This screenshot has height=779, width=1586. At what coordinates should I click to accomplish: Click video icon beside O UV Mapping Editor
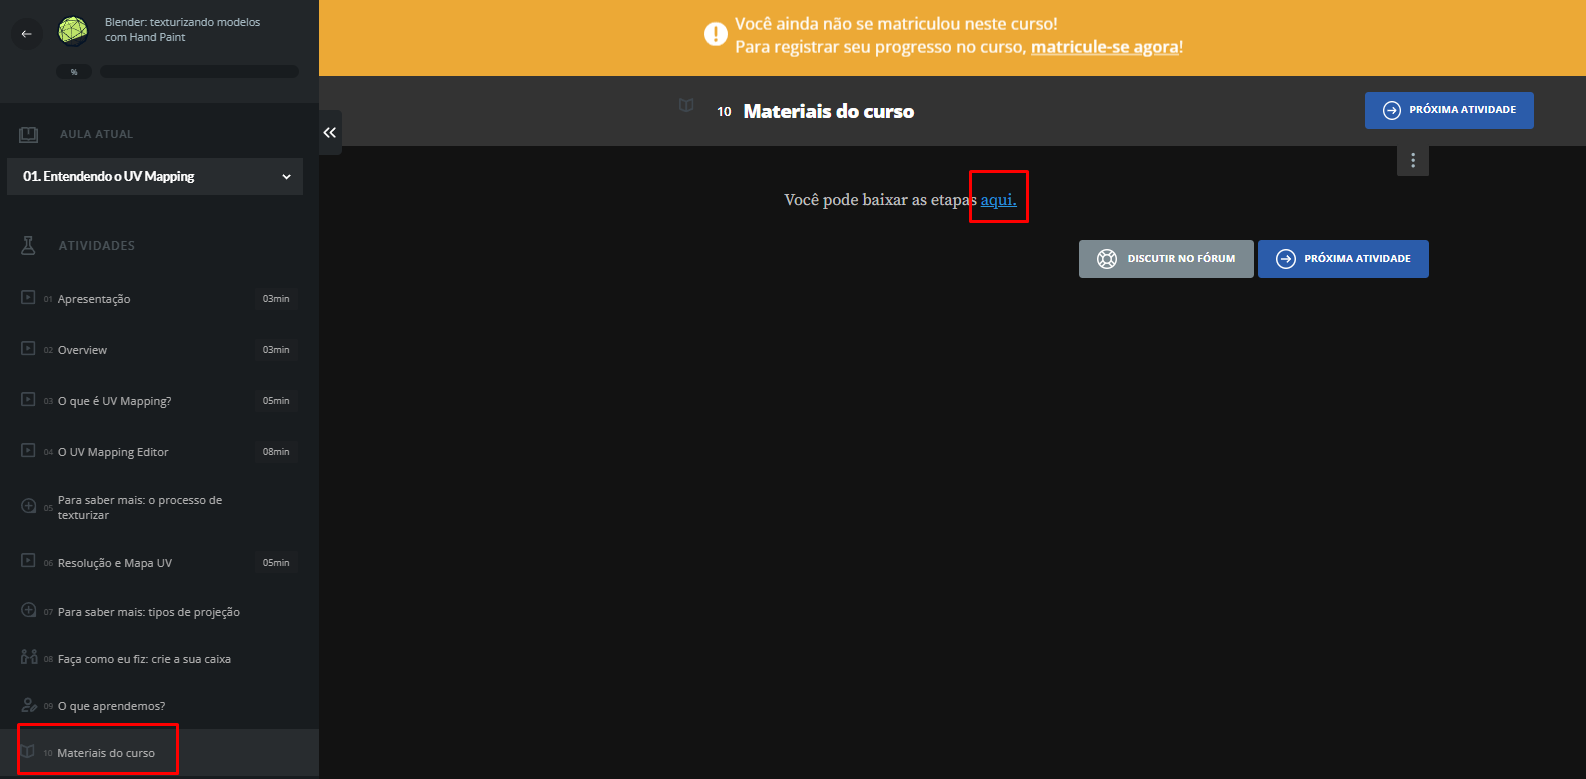[x=28, y=450]
